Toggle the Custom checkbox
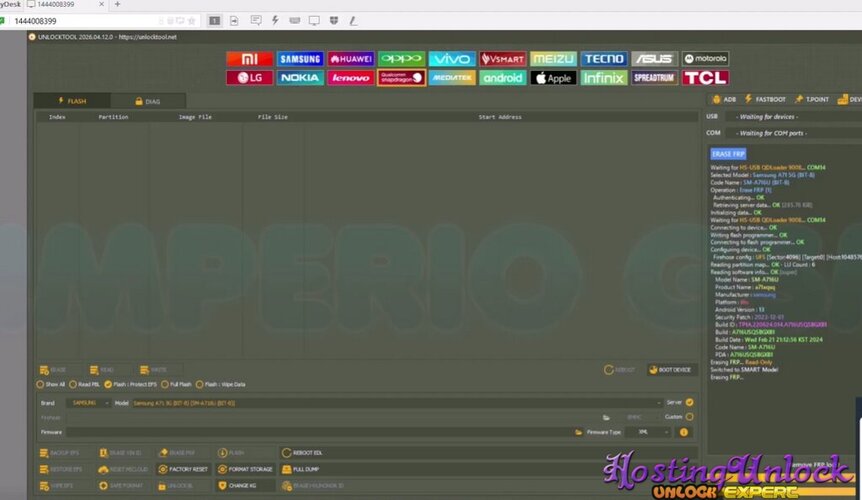 (x=689, y=417)
